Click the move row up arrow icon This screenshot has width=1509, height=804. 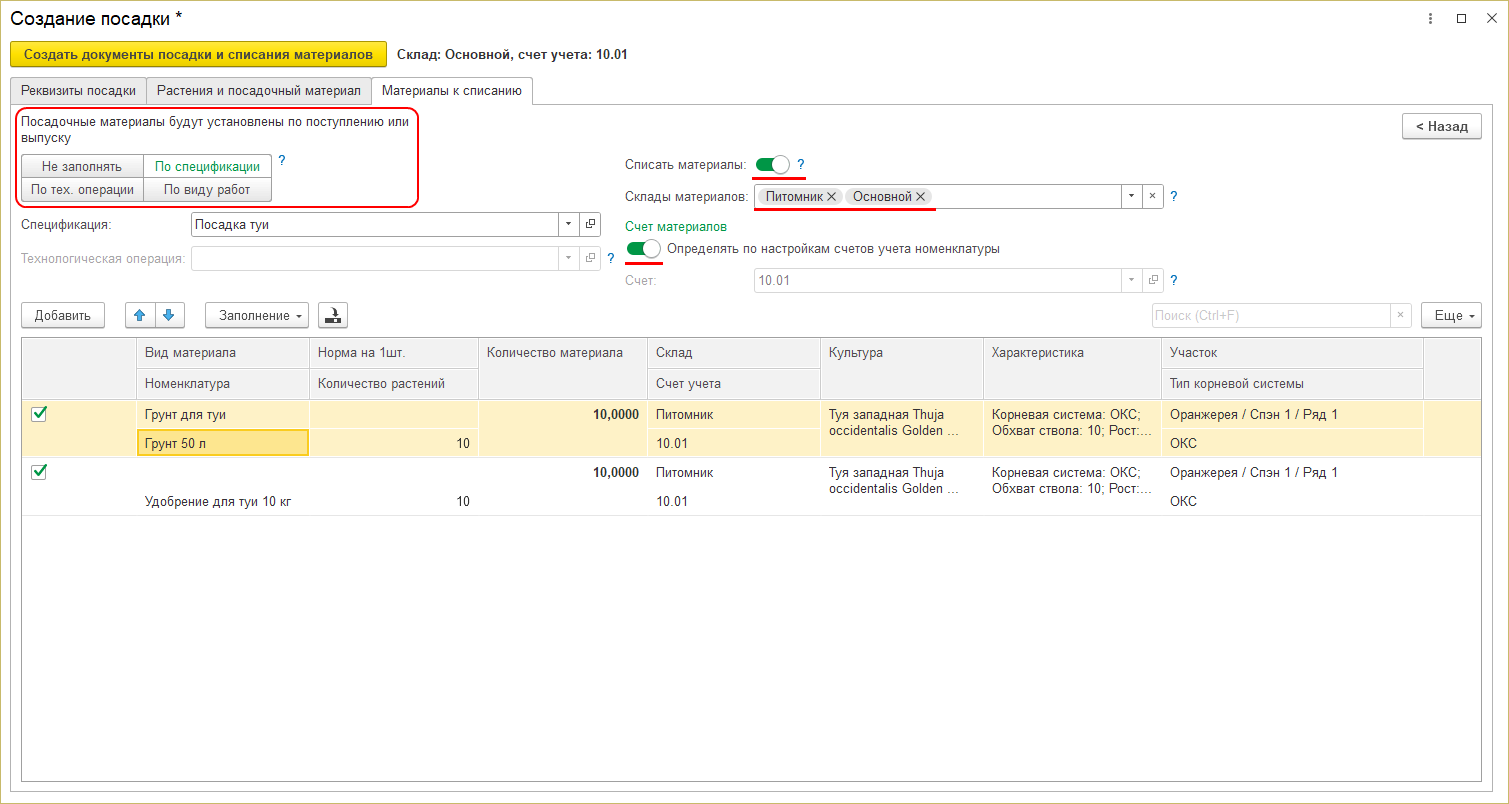click(x=140, y=315)
